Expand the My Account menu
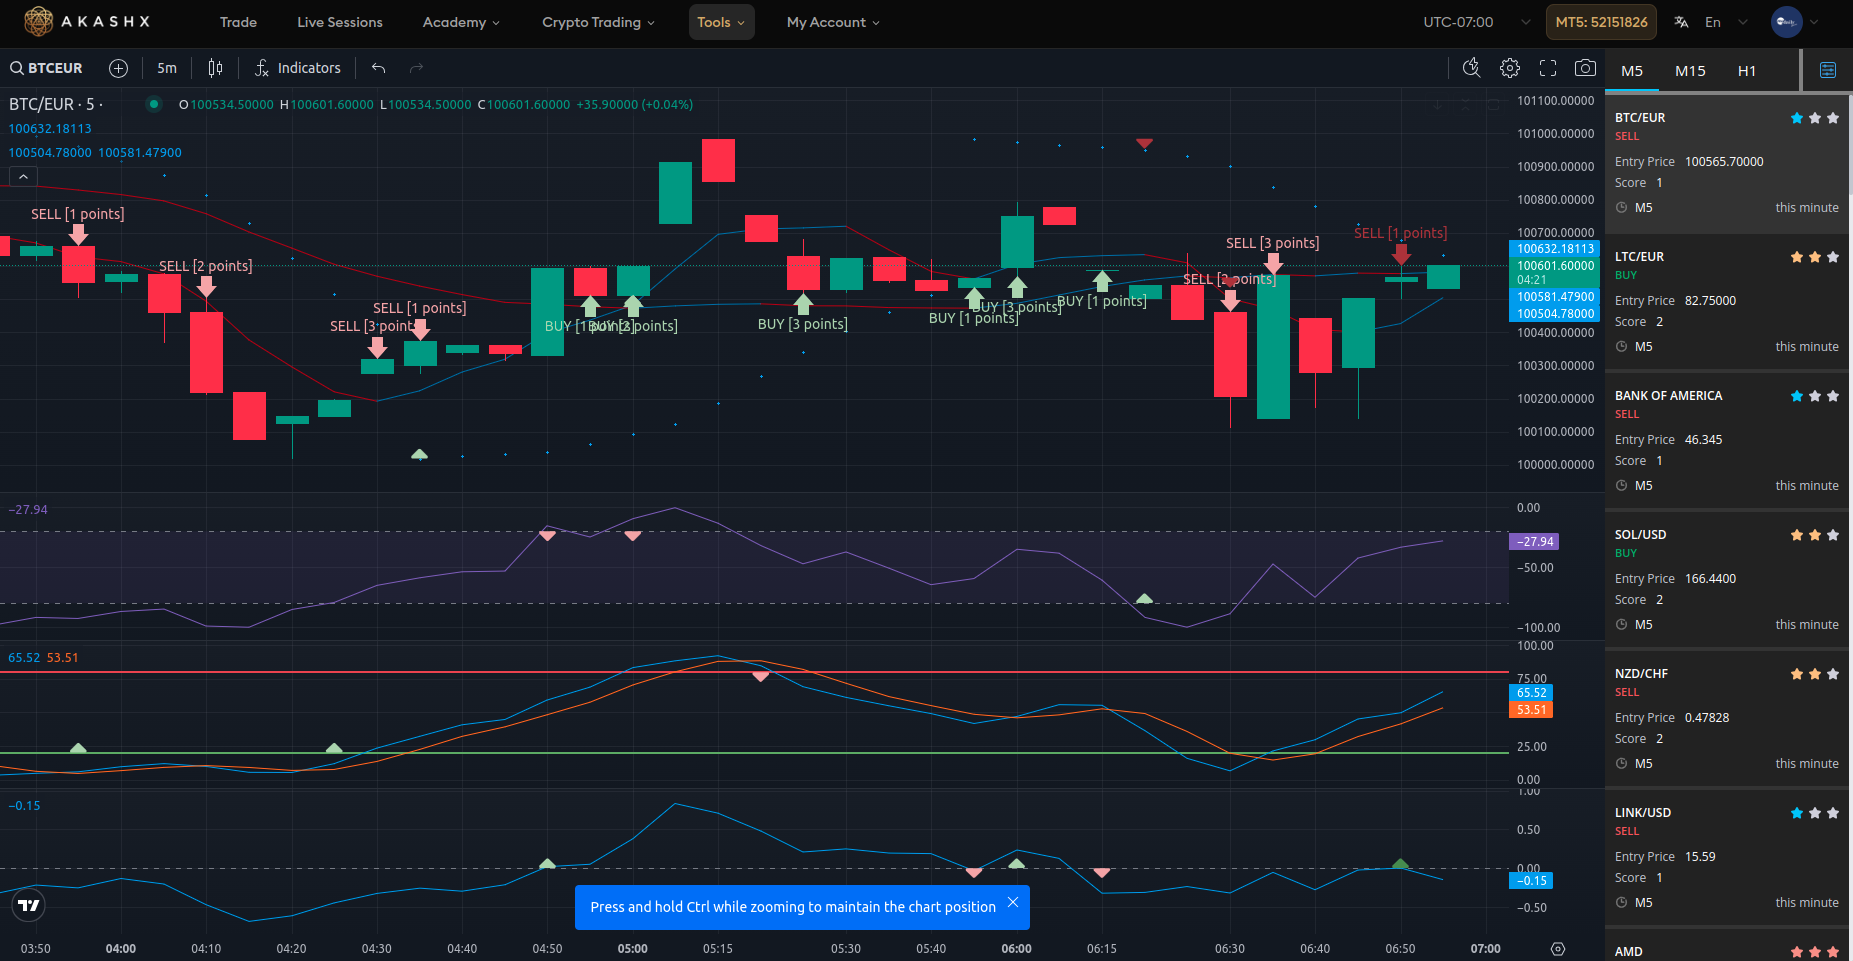Image resolution: width=1853 pixels, height=961 pixels. (832, 22)
